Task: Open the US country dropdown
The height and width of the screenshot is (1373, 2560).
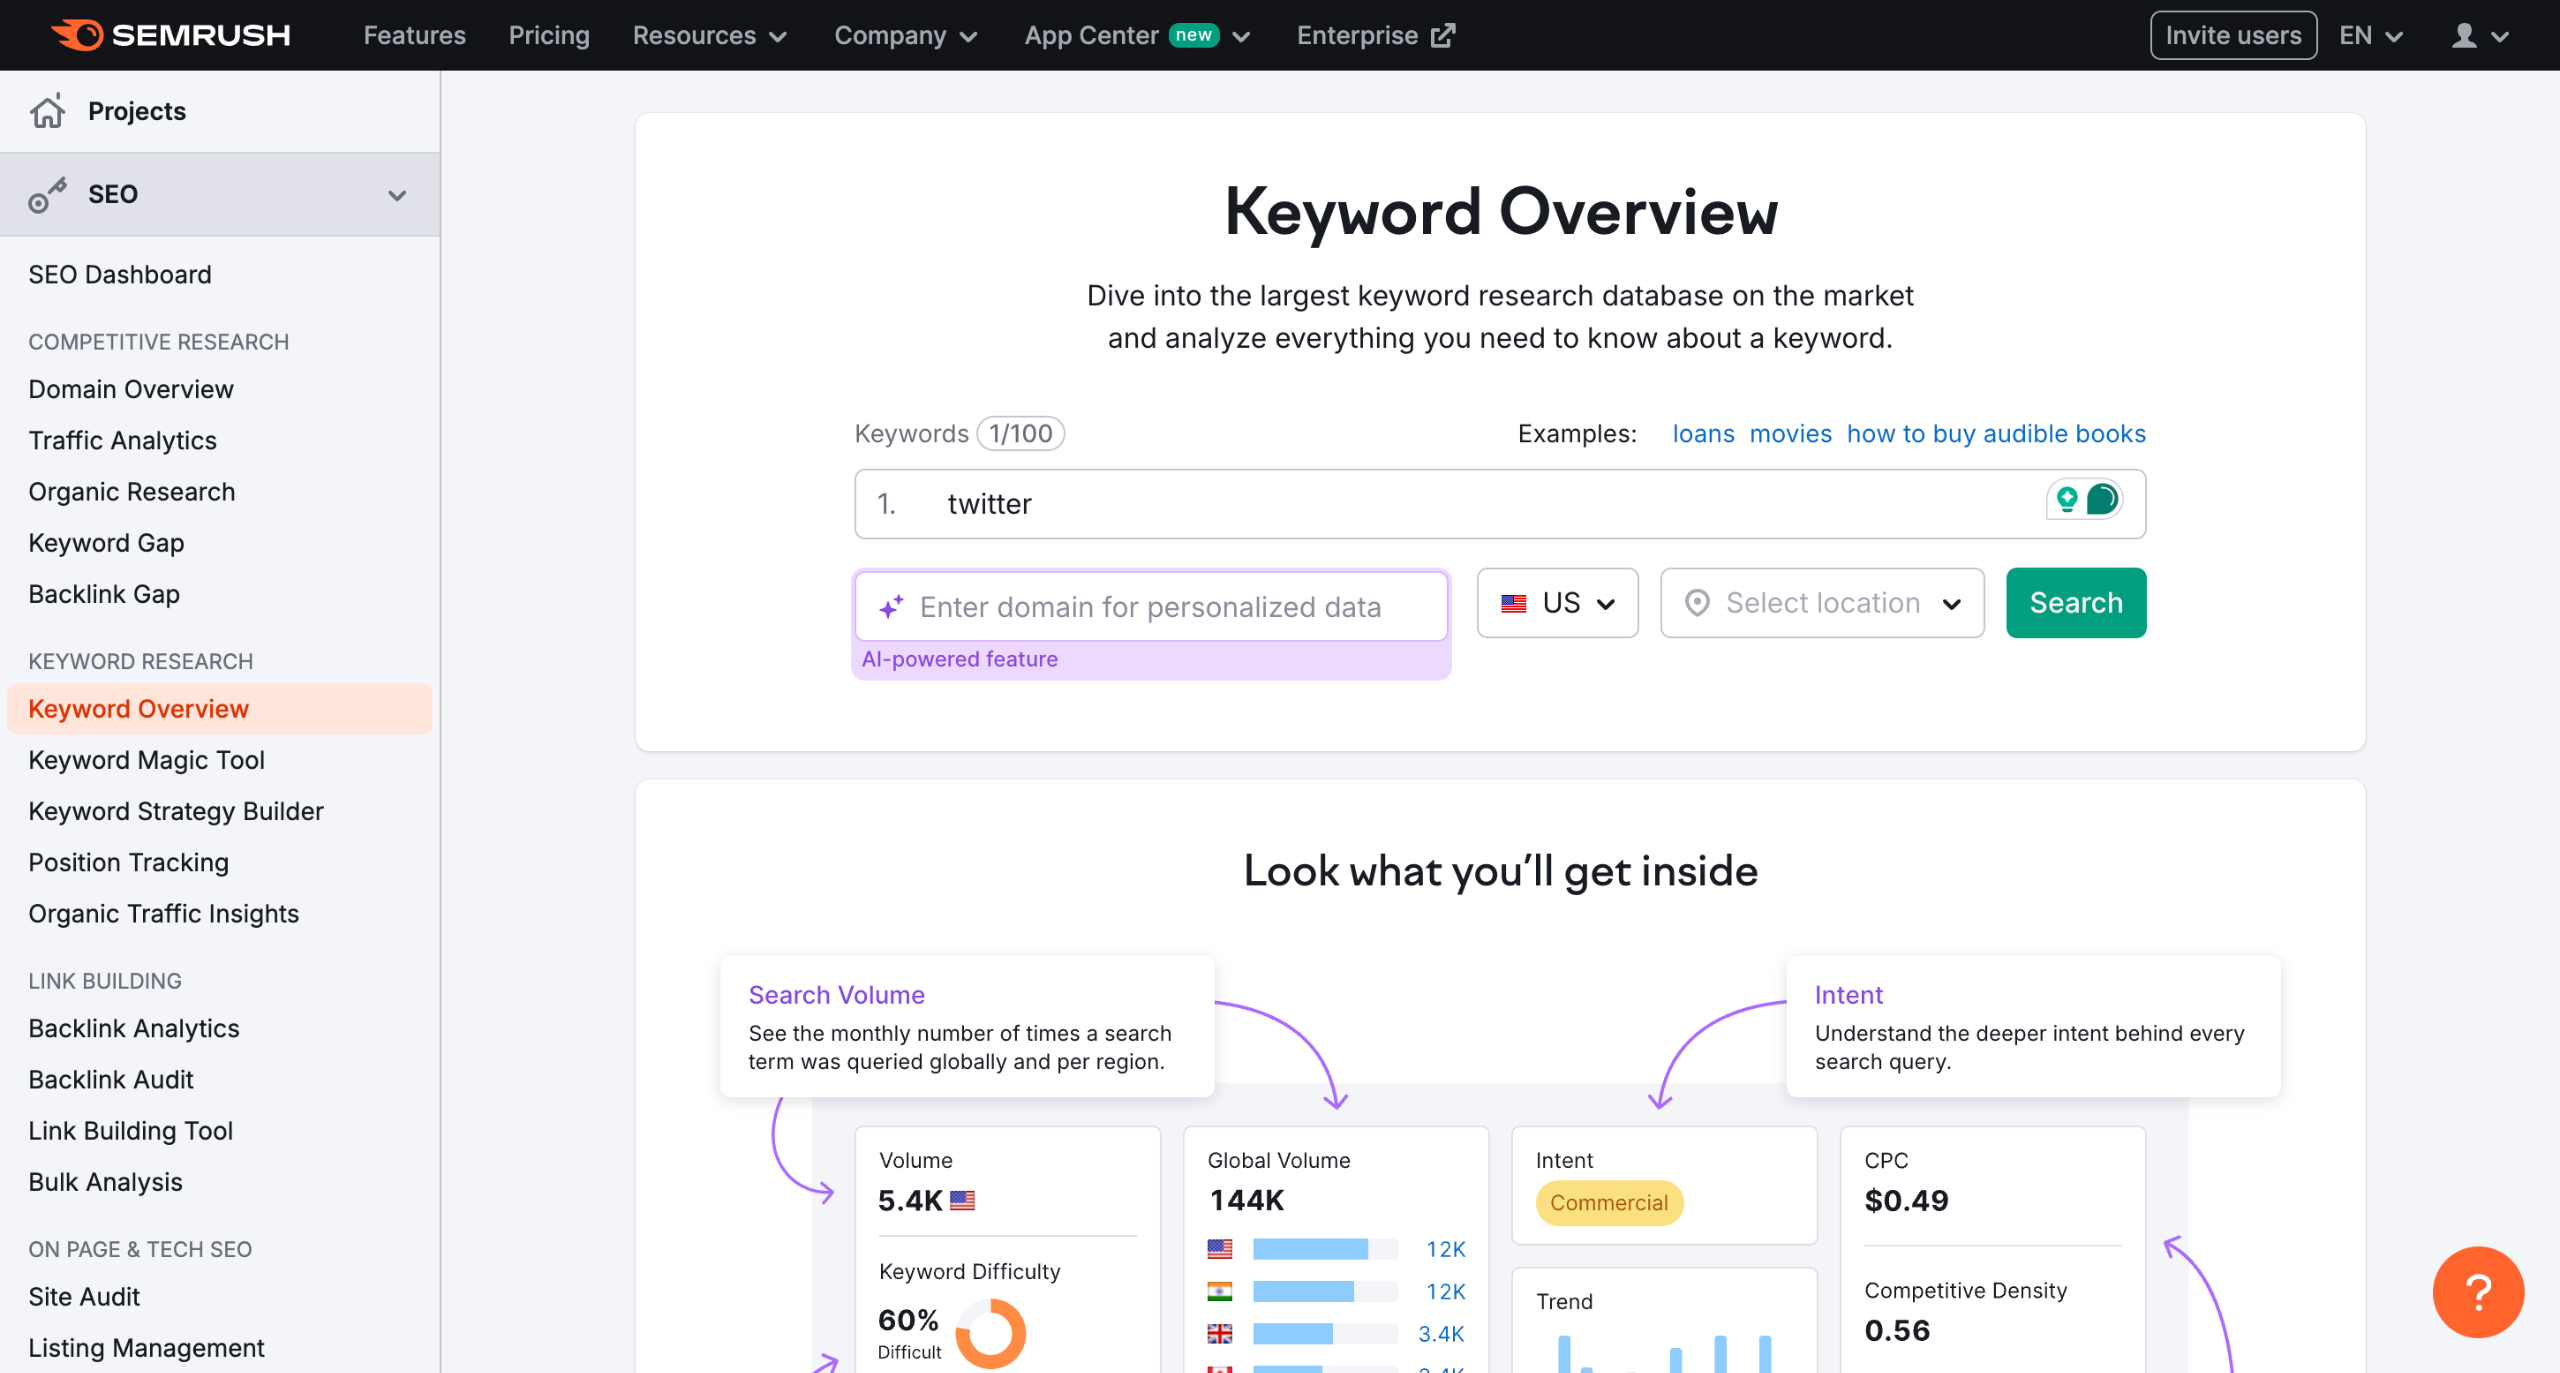Action: pos(1557,602)
